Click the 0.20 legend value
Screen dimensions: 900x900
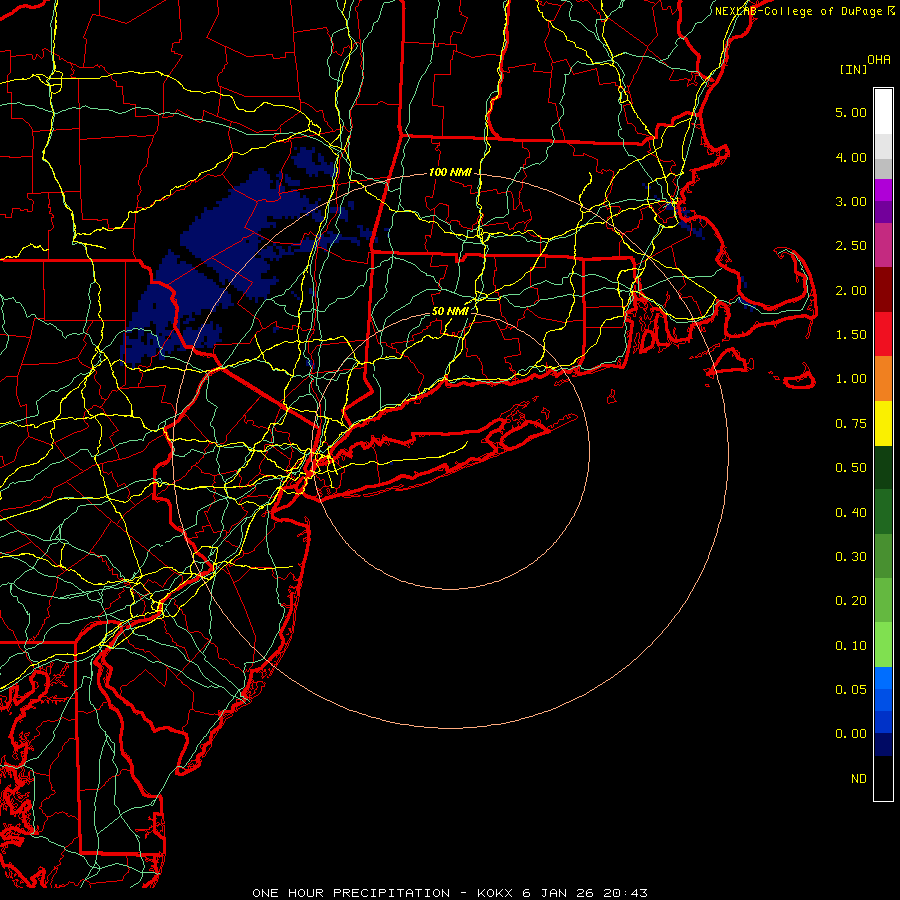click(x=851, y=601)
